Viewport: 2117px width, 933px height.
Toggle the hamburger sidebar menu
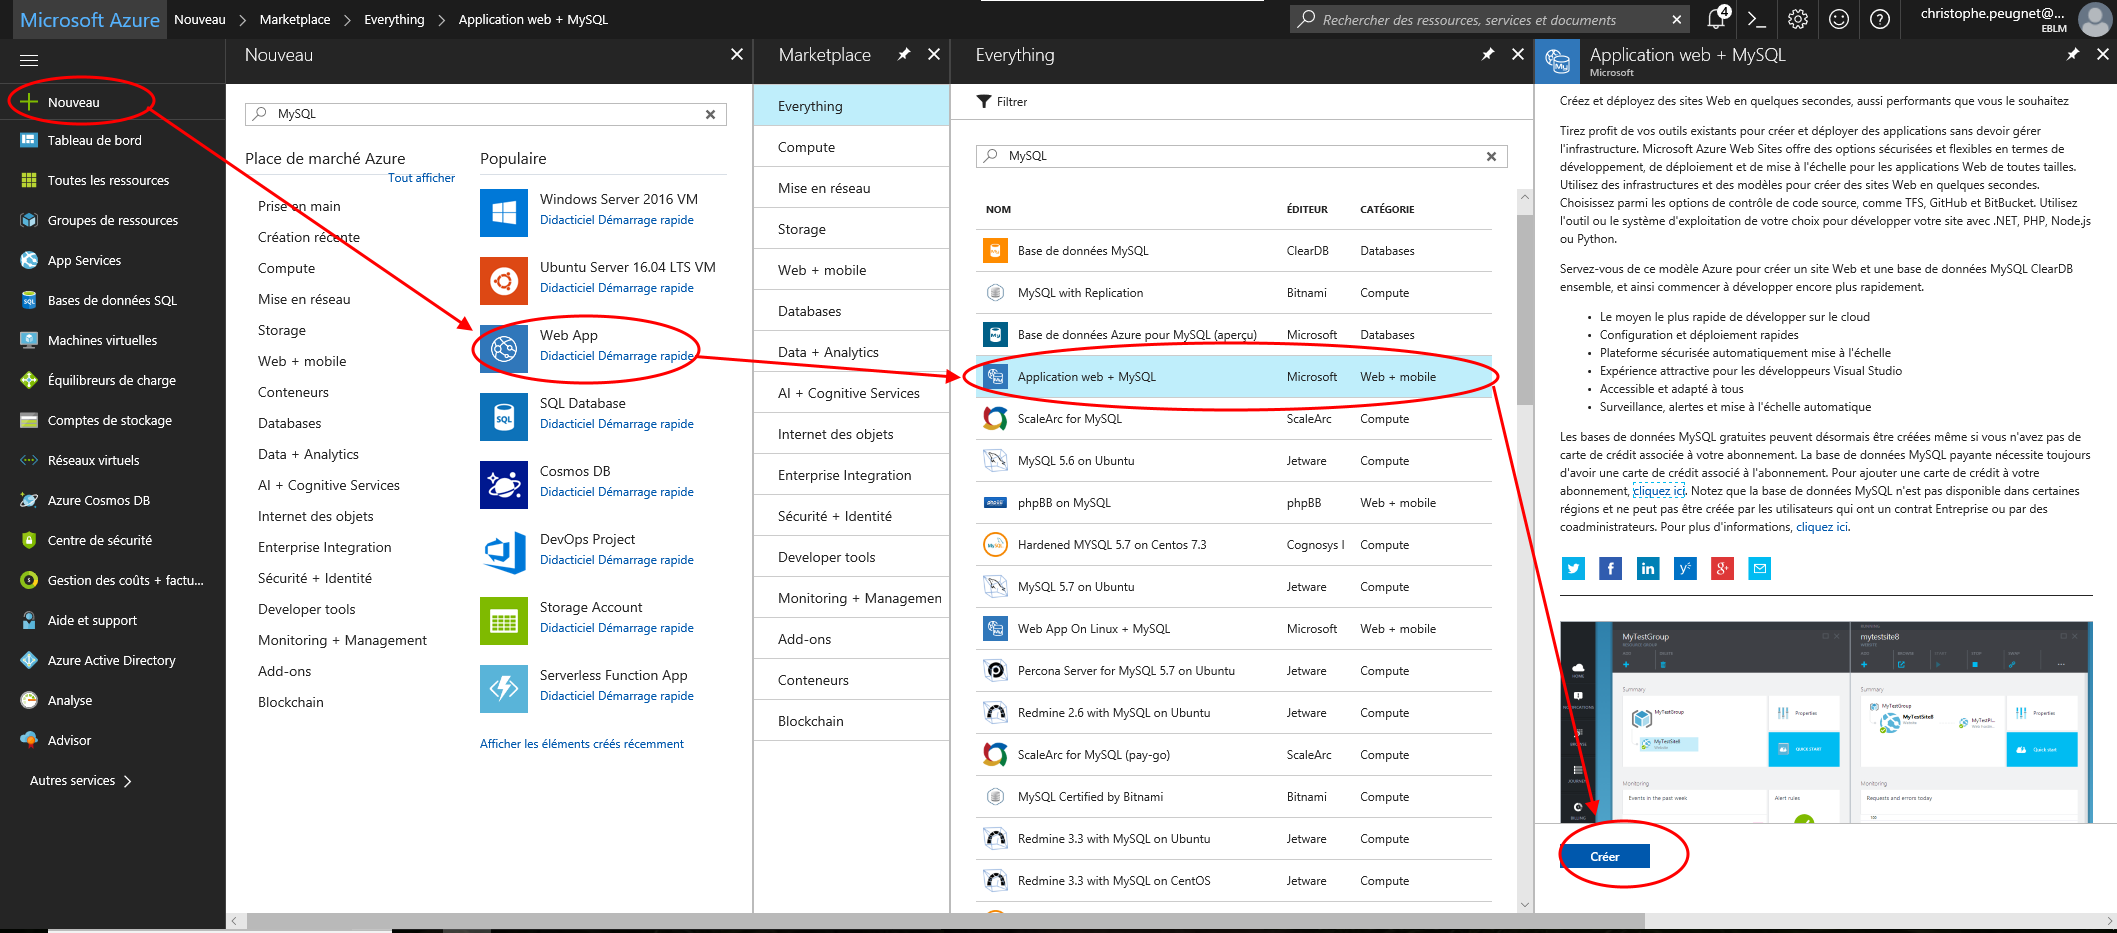(29, 61)
